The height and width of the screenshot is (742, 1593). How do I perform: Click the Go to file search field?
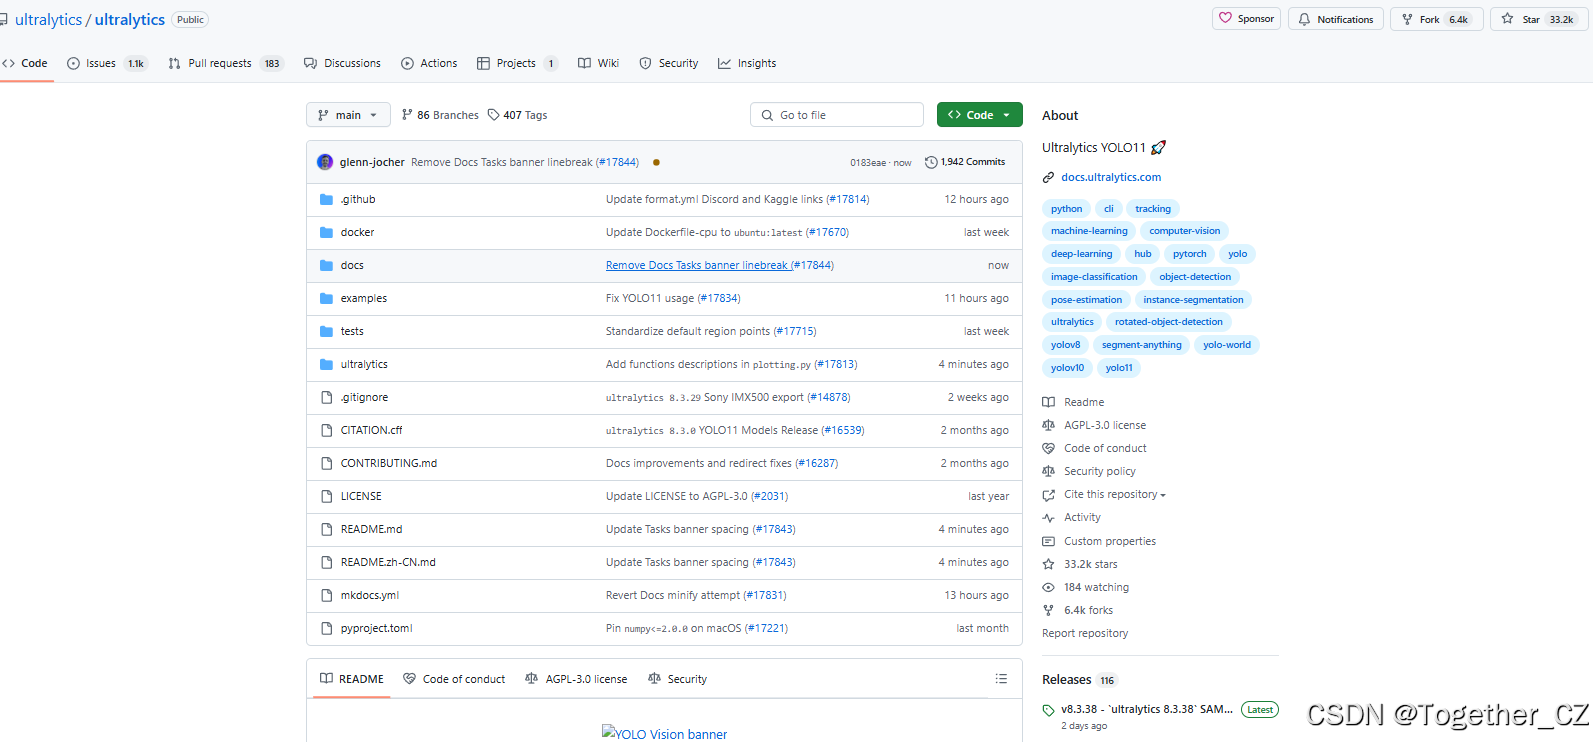pos(837,115)
